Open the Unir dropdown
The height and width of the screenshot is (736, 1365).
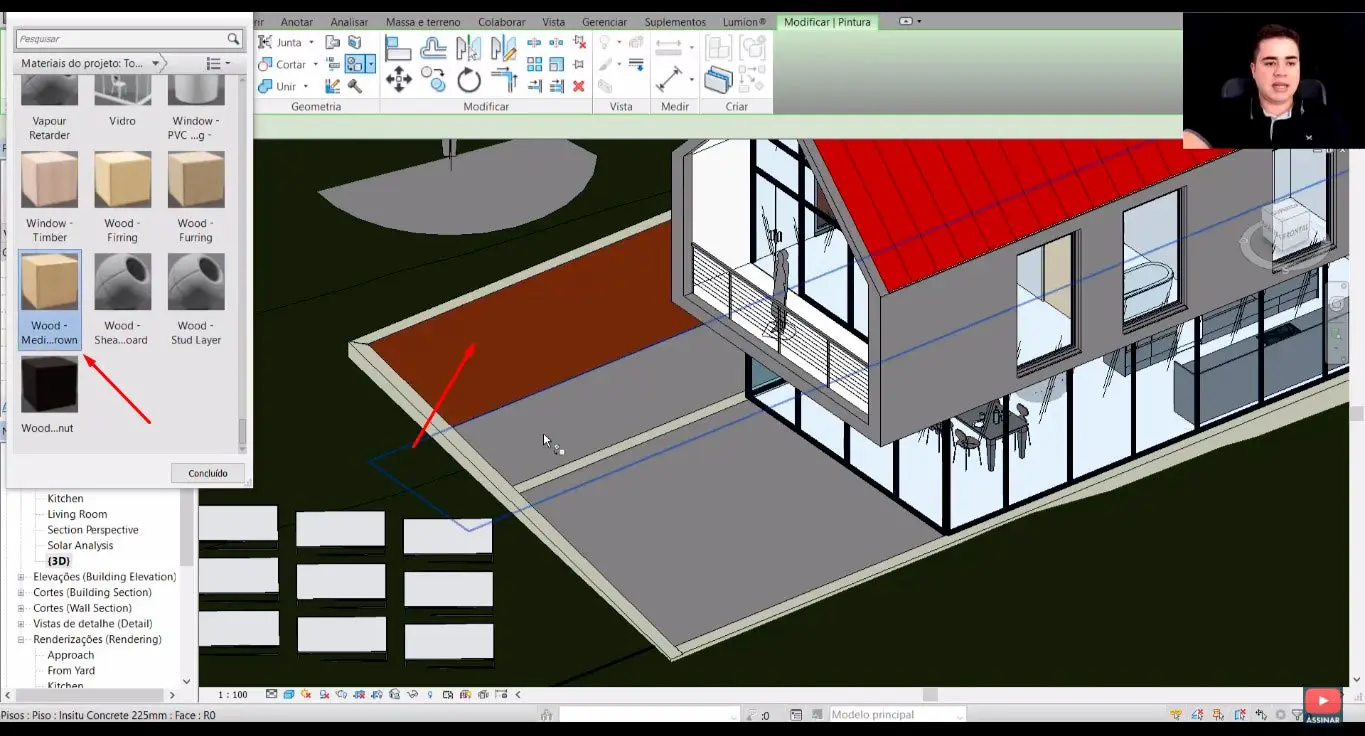[x=305, y=87]
